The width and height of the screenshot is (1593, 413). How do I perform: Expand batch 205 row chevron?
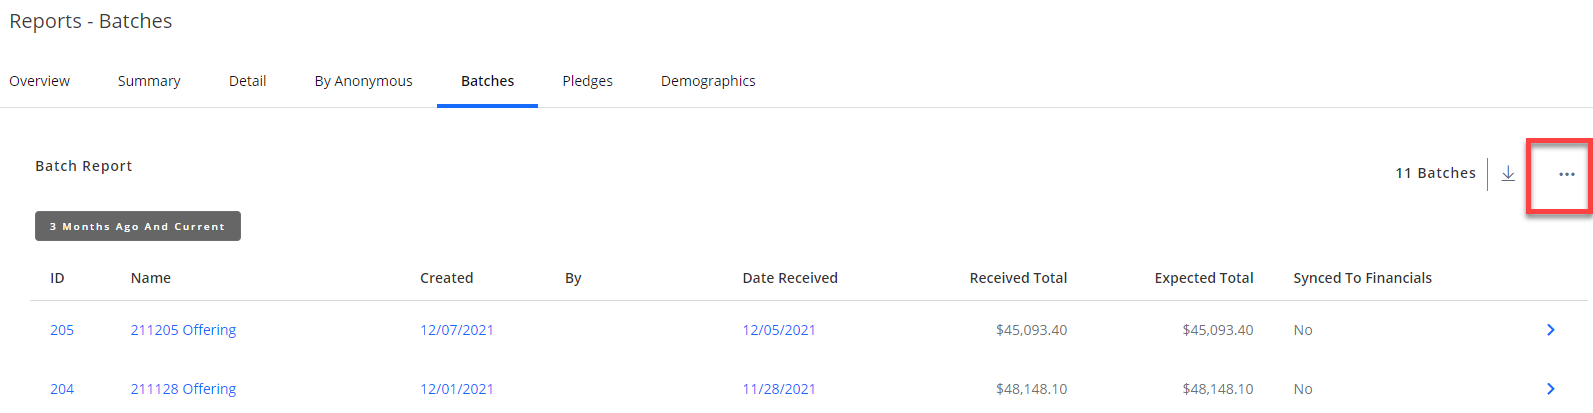1550,330
